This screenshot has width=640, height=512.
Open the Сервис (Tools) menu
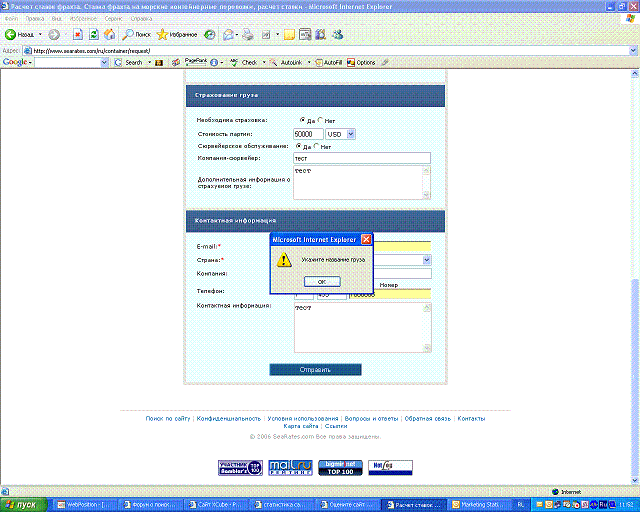115,19
